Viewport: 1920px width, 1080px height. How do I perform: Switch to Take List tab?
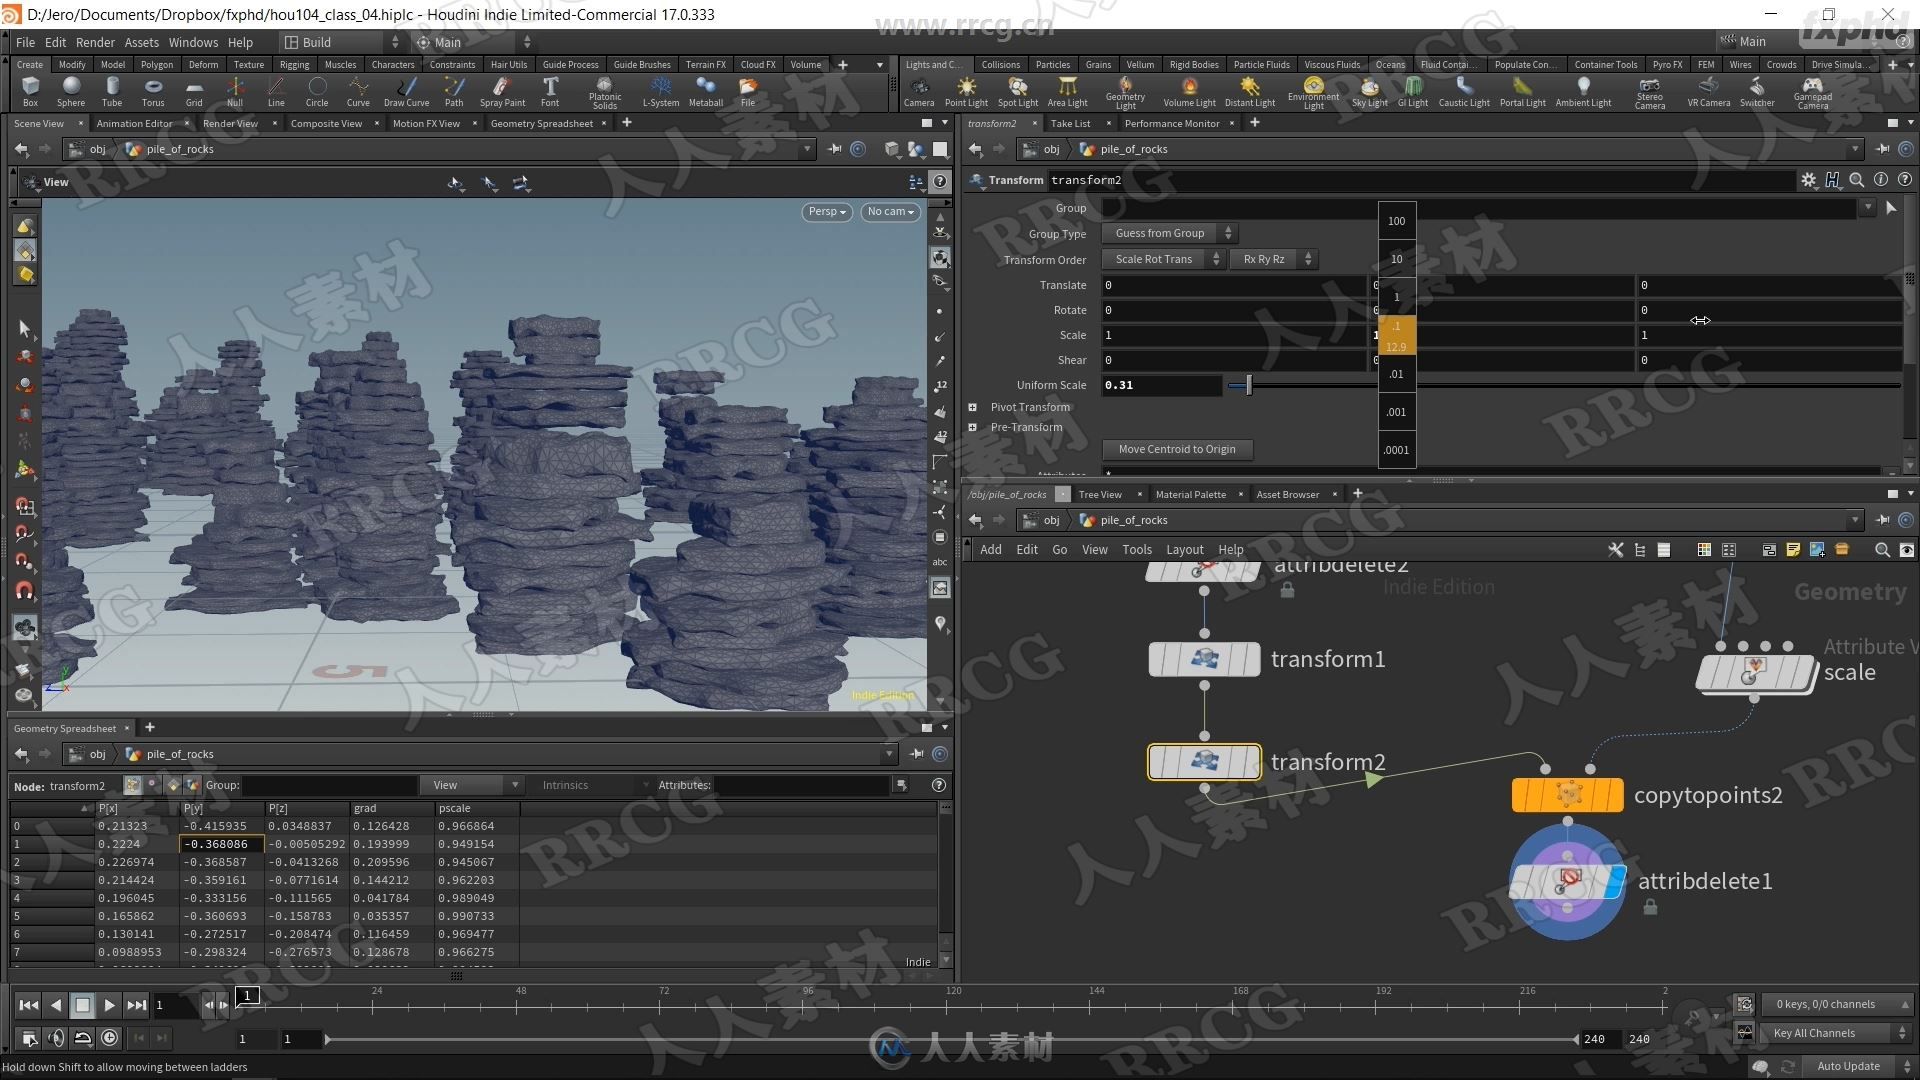point(1070,123)
